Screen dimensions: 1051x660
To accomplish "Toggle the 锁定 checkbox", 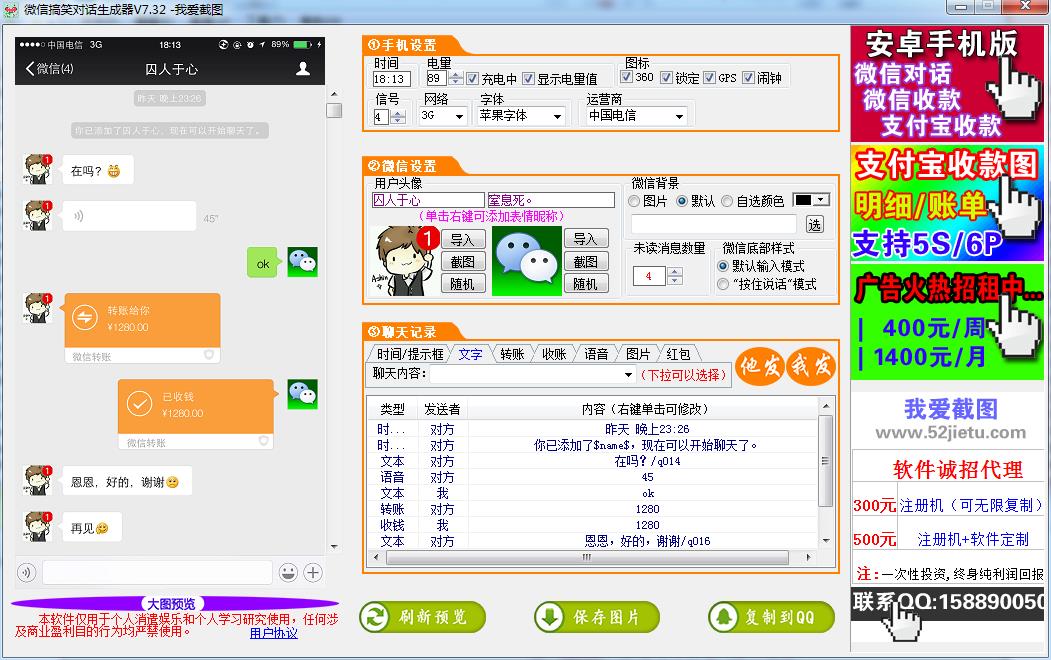I will tap(667, 77).
